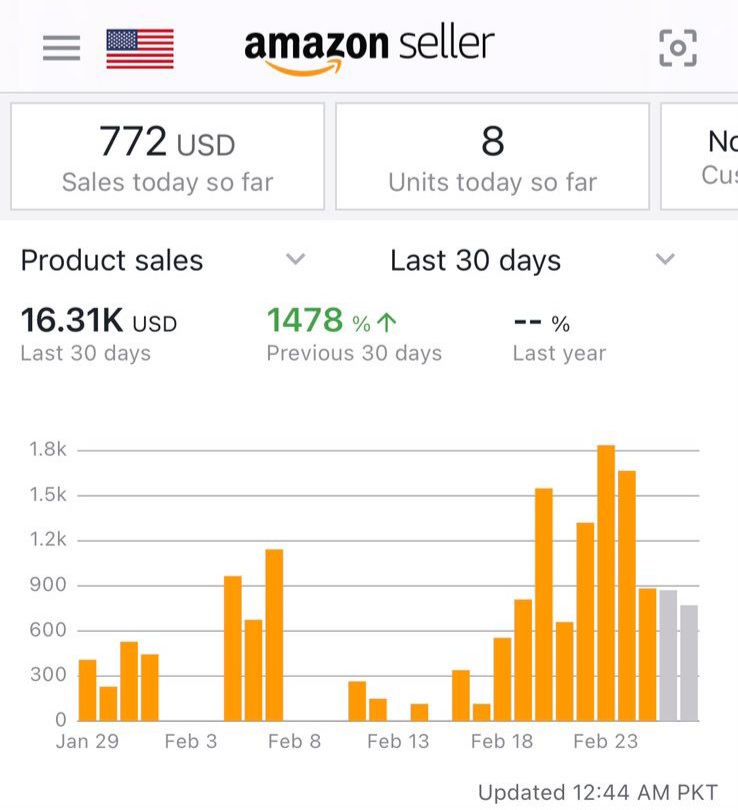Tap the Updated 12:44 AM PKT timestamp
Viewport: 738px width, 810px height.
click(597, 793)
